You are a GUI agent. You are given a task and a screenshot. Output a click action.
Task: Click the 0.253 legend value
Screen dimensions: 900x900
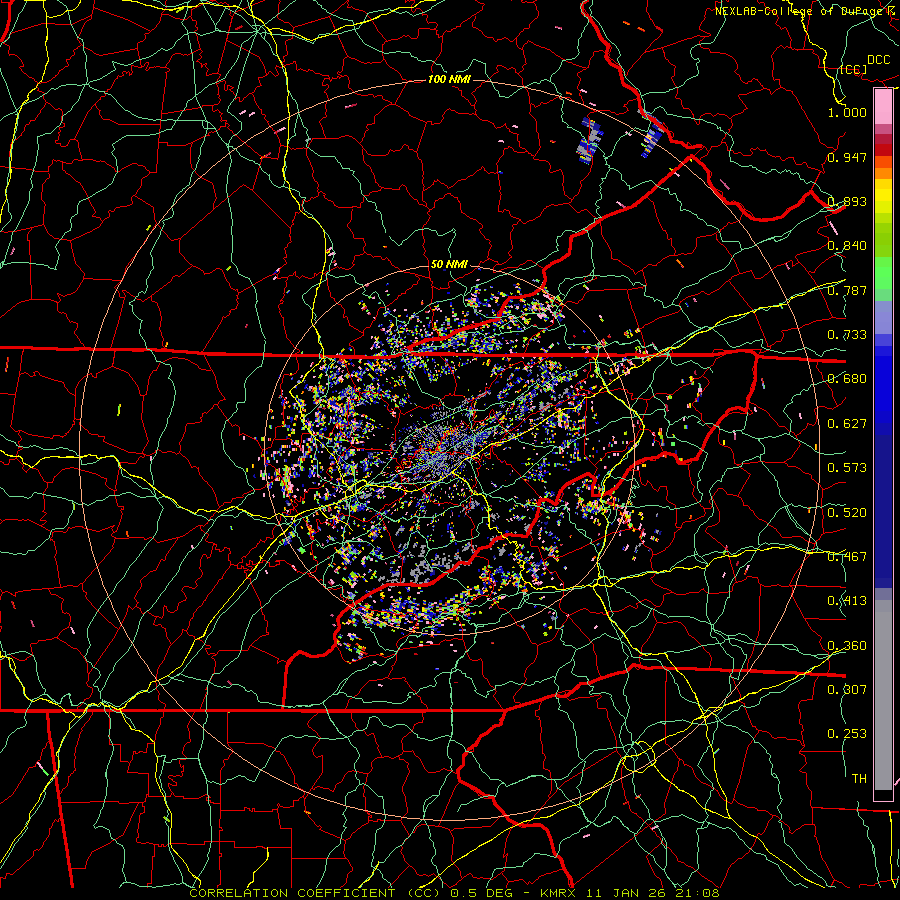847,734
